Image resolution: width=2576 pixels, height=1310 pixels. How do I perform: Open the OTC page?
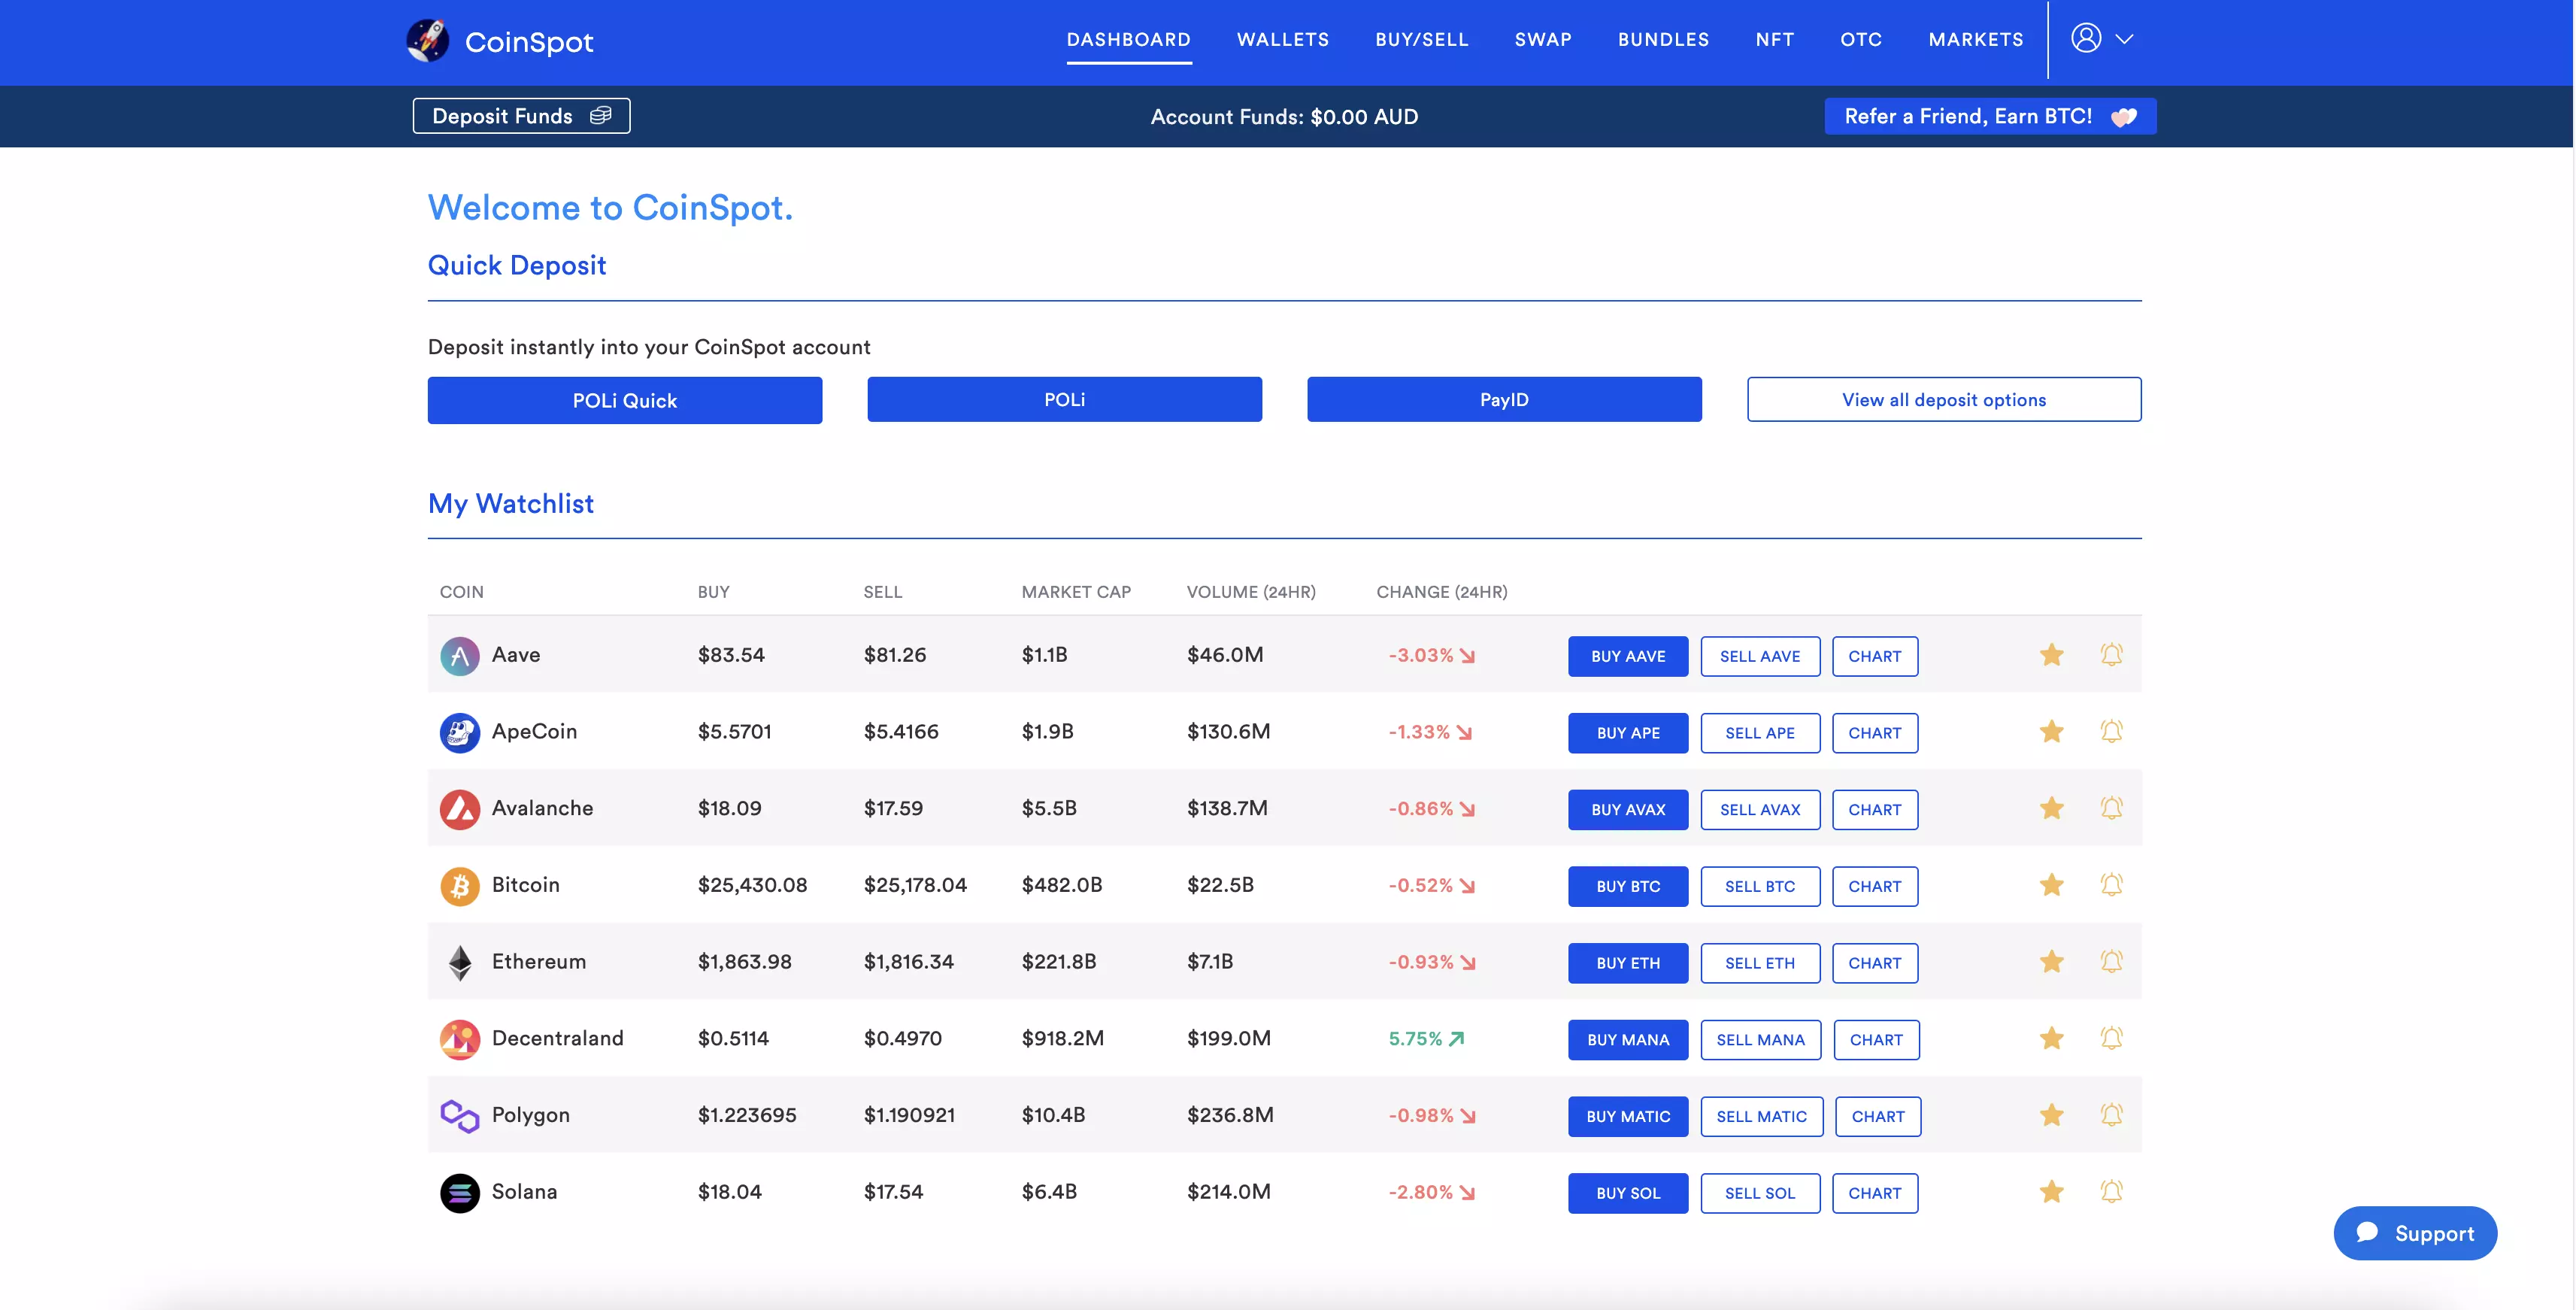tap(1861, 40)
